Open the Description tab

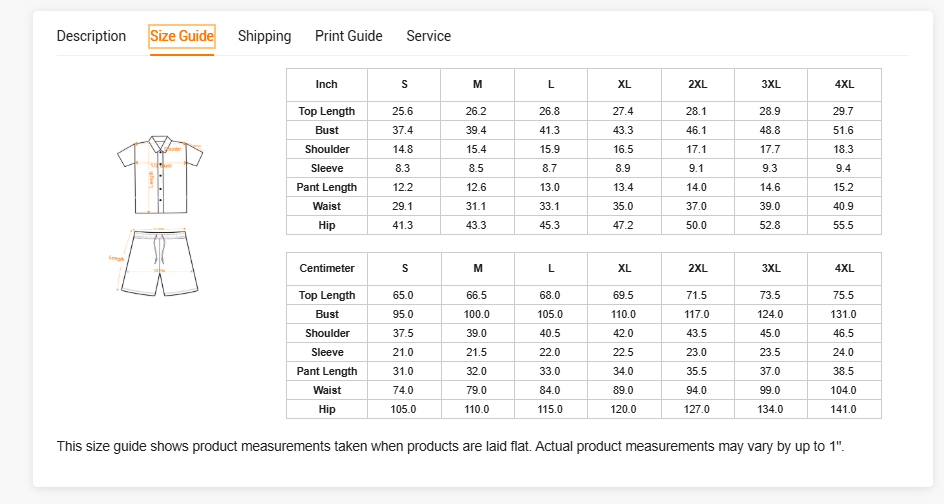click(x=91, y=36)
